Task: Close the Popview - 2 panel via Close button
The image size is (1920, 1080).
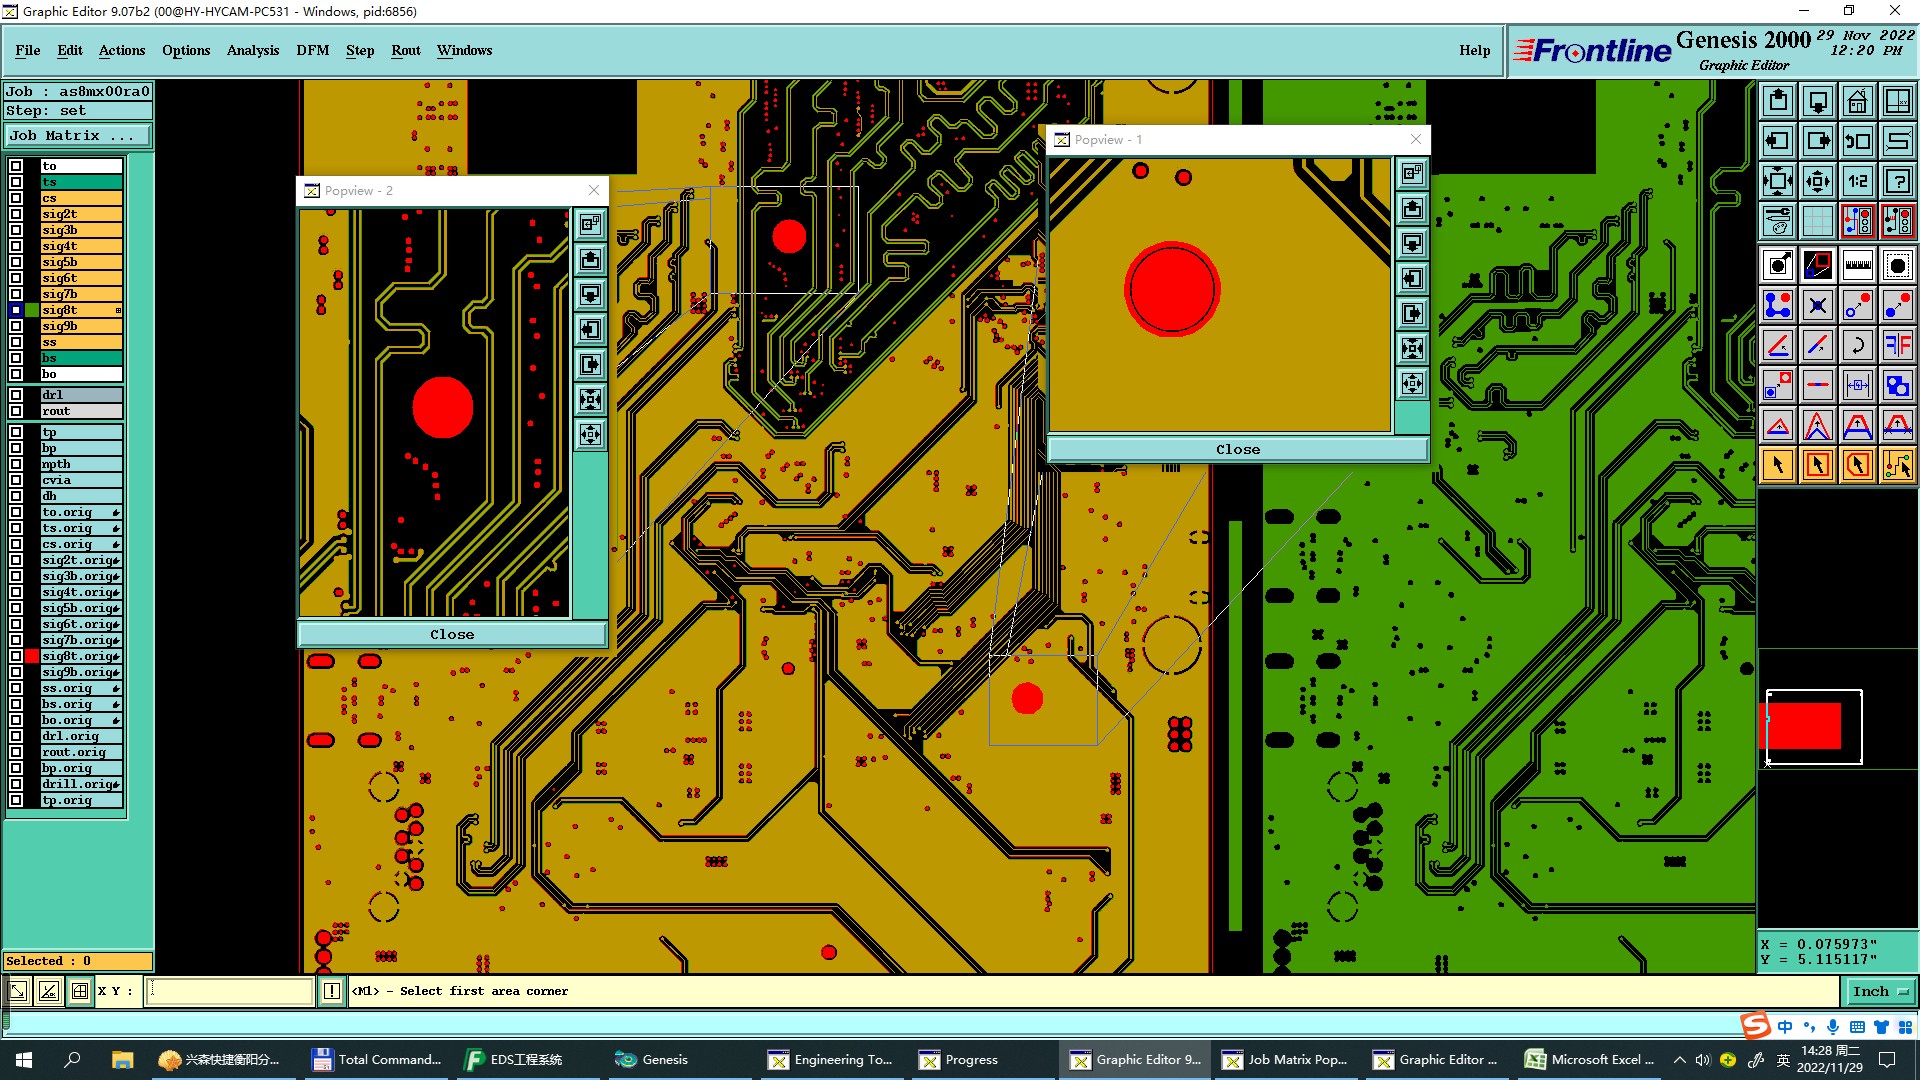Action: point(452,634)
